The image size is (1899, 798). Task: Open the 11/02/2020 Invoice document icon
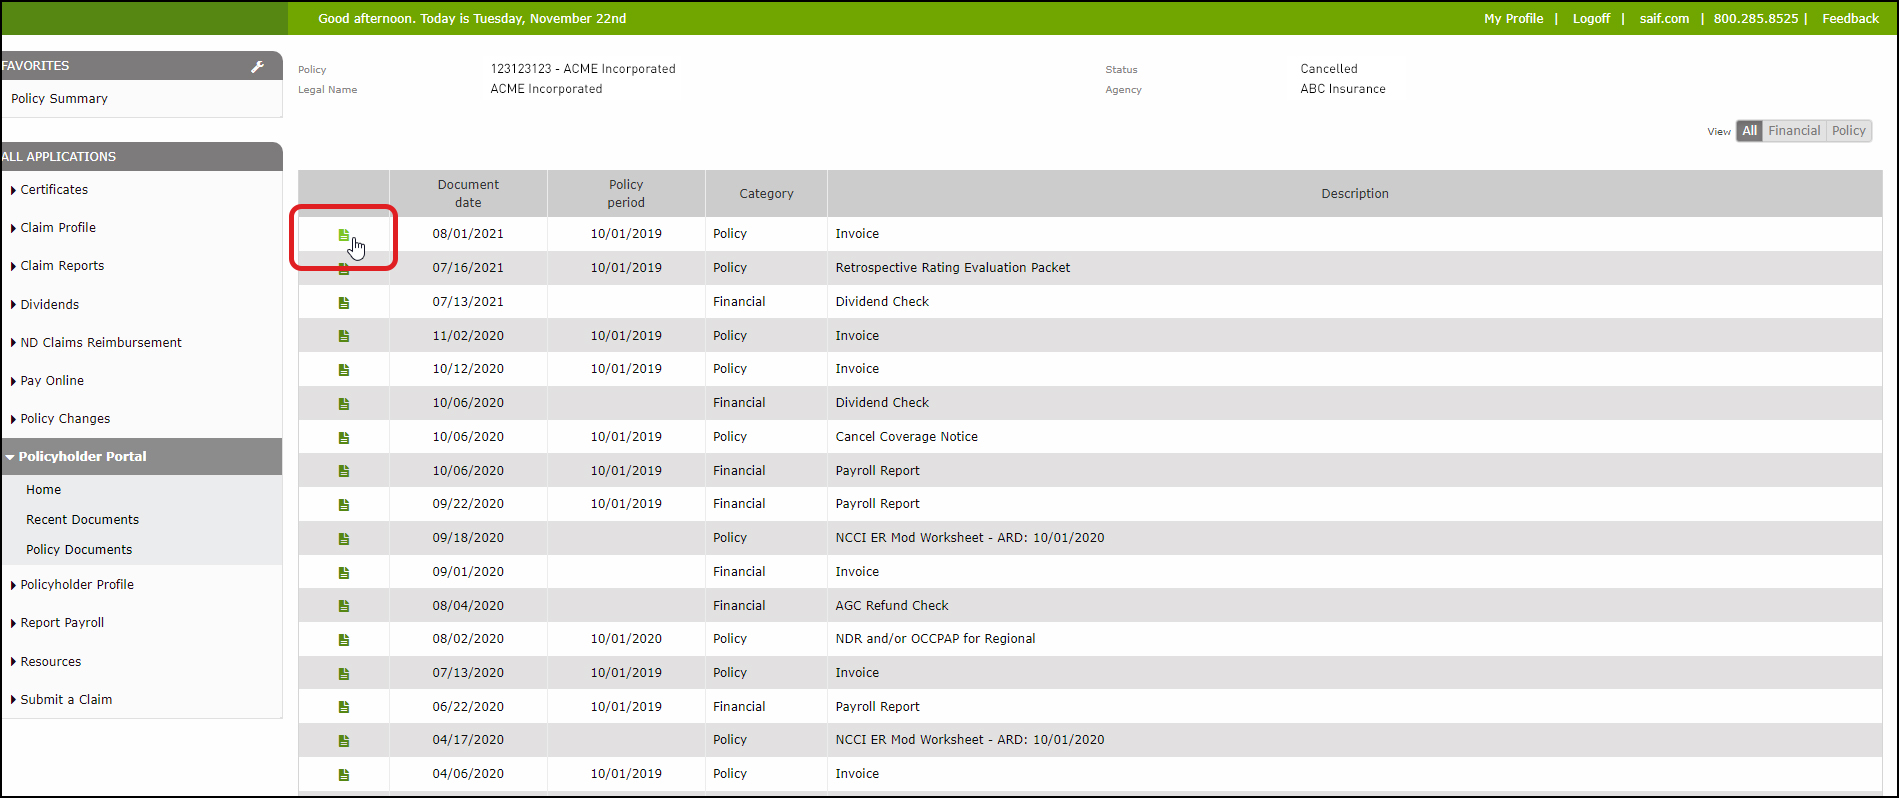(x=343, y=336)
